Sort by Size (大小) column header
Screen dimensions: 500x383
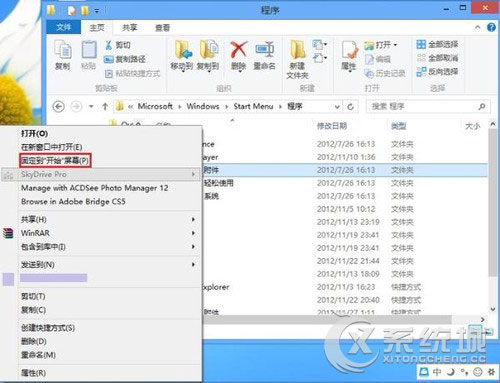(x=472, y=126)
